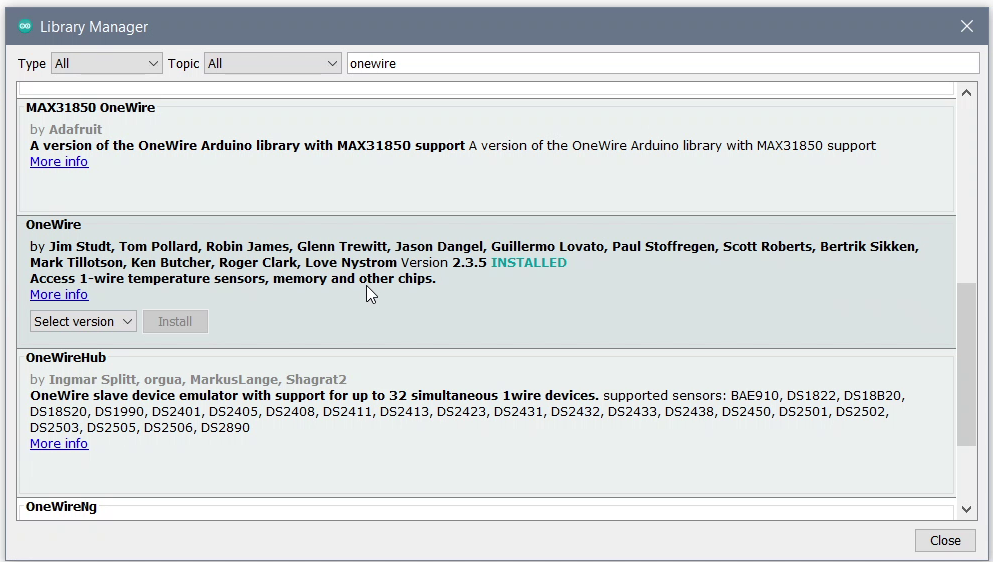
Task: Open More info link for OneWire library
Action: click(59, 295)
